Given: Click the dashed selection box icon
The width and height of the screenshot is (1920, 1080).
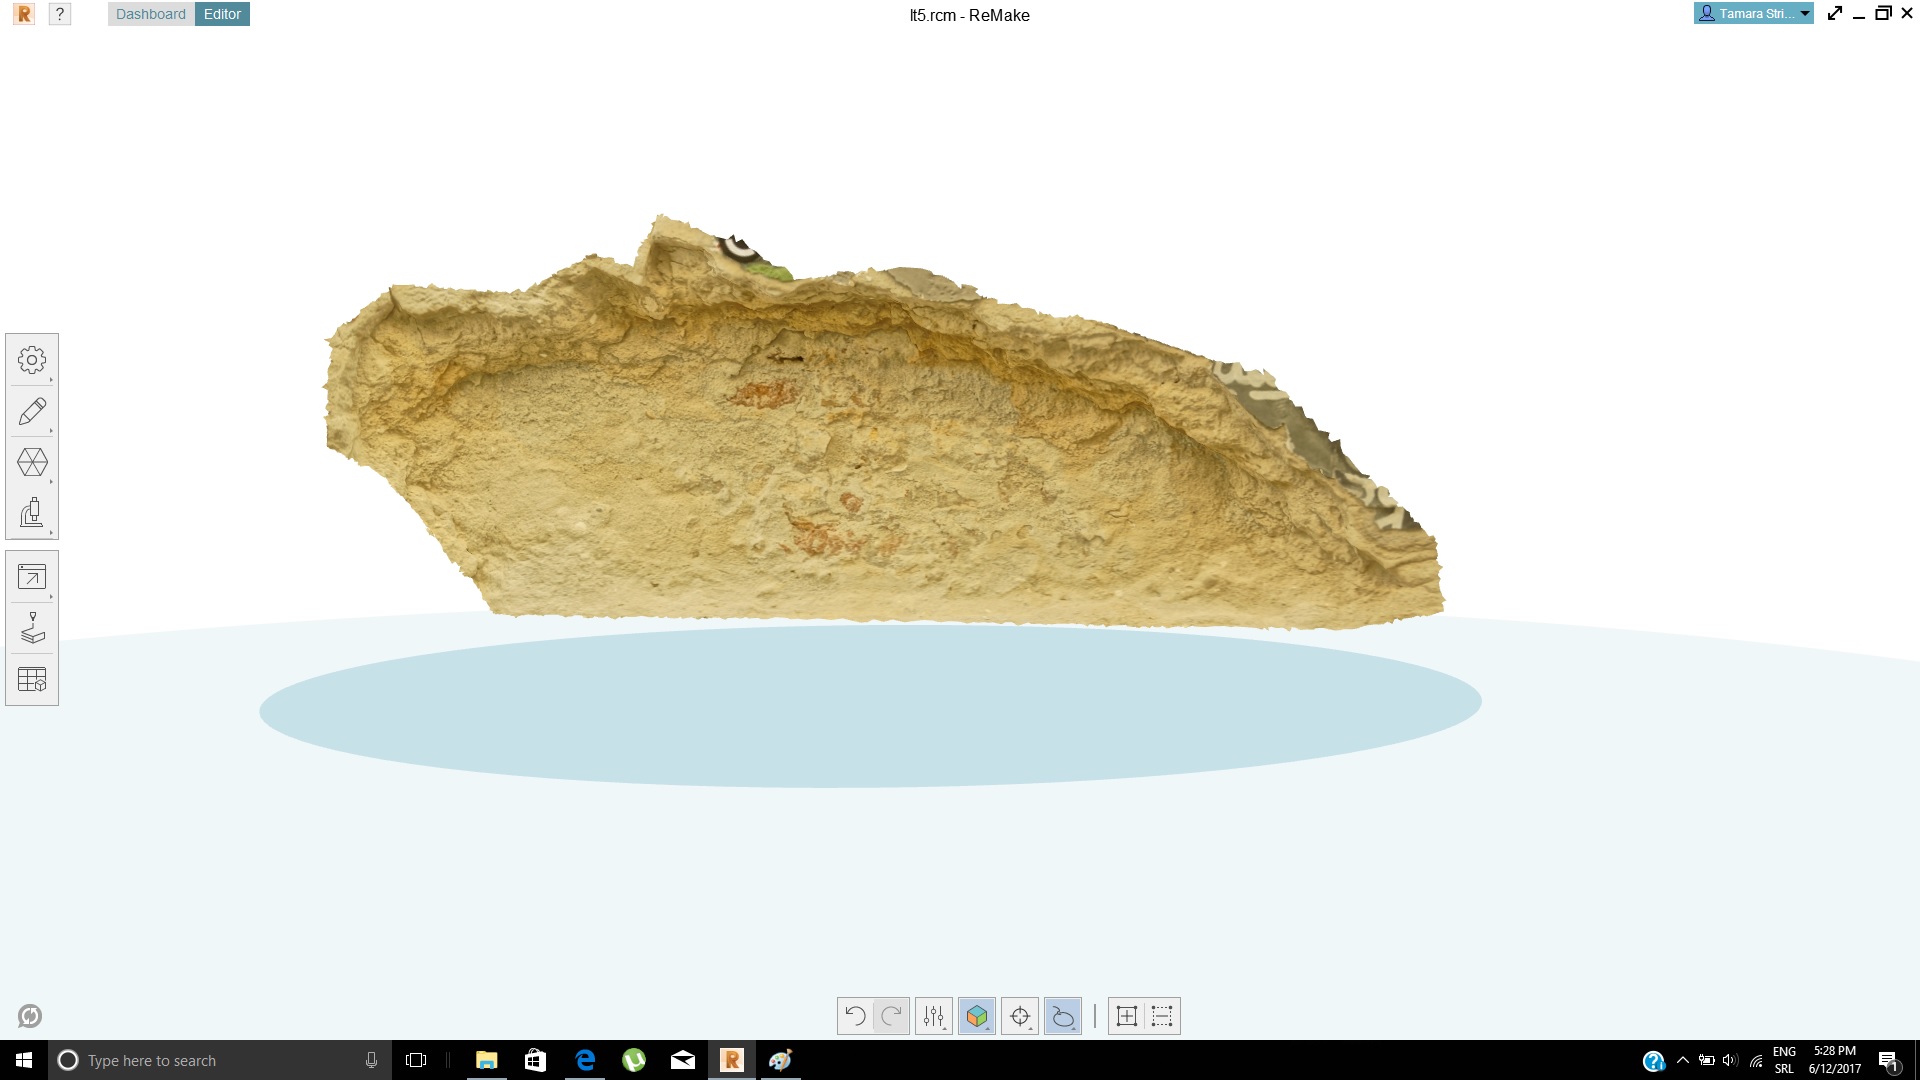Looking at the screenshot, I should 1162,1016.
